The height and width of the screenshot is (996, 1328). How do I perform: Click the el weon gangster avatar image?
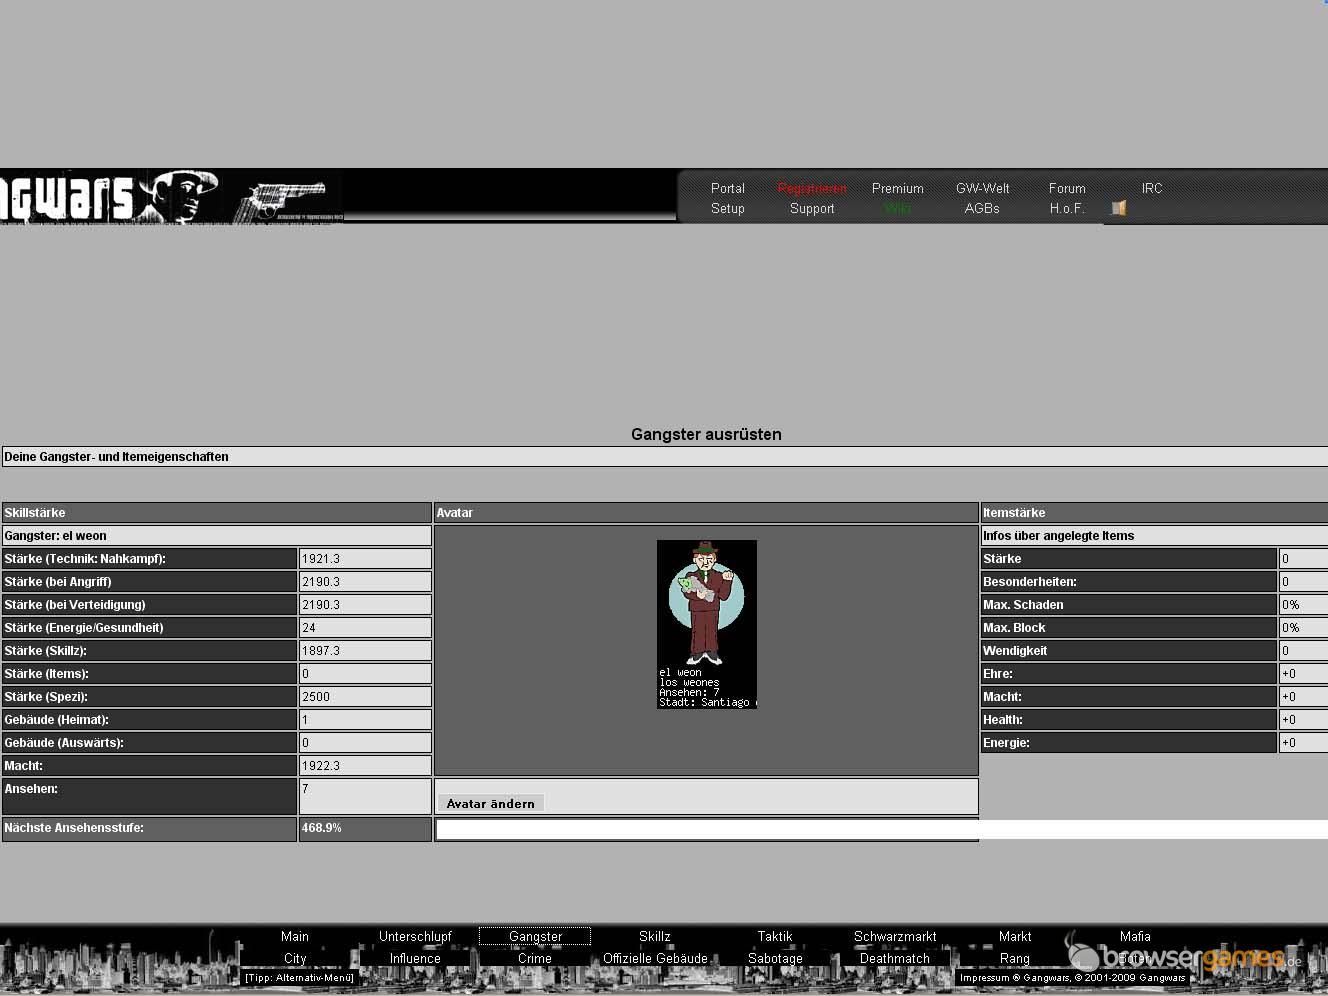tap(707, 624)
